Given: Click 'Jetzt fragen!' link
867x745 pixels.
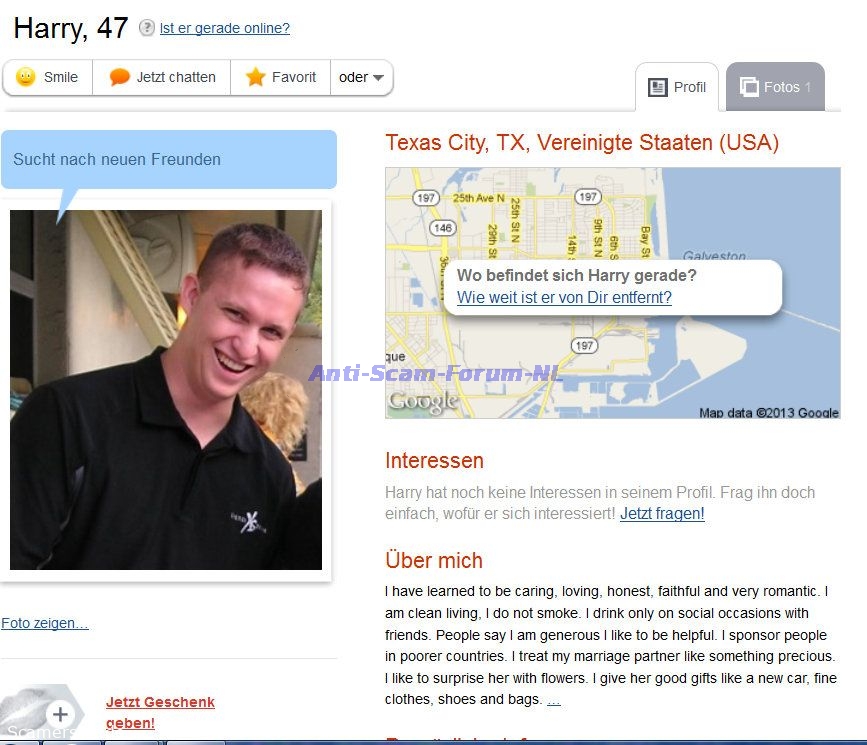Looking at the screenshot, I should [x=662, y=514].
